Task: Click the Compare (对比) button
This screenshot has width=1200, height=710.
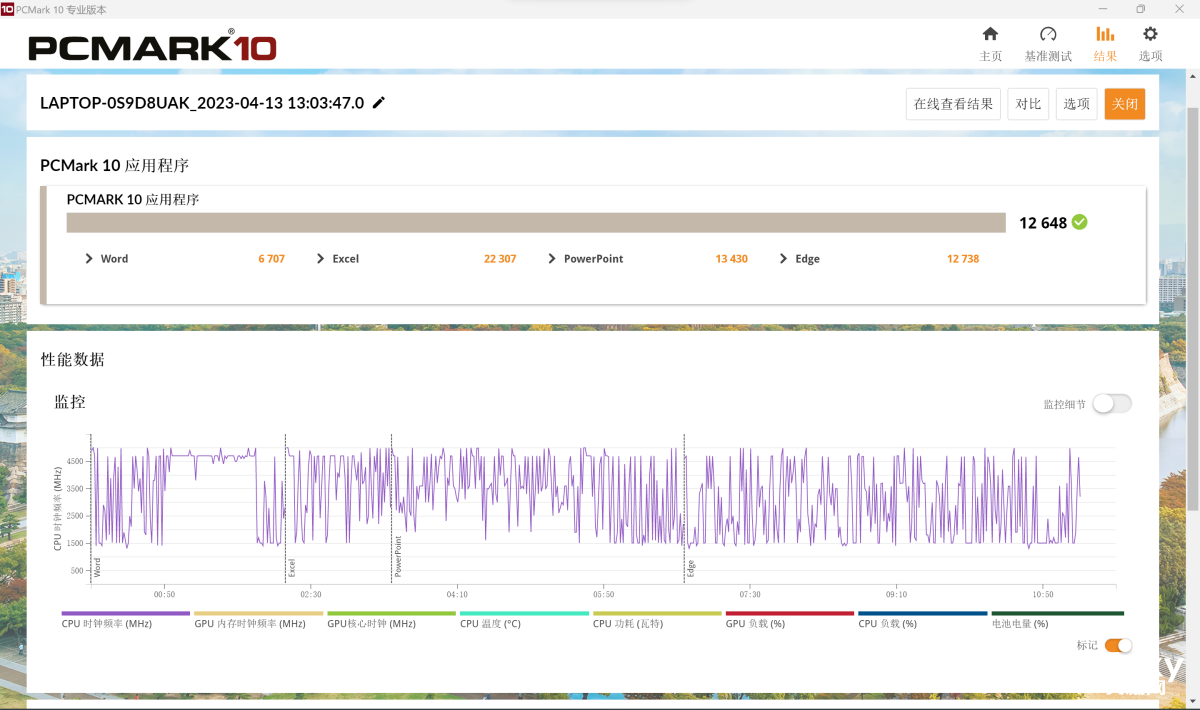Action: pos(1028,104)
